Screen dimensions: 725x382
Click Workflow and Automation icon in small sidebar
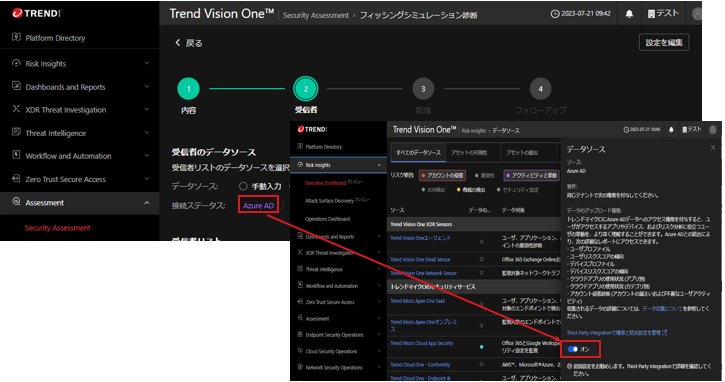300,285
